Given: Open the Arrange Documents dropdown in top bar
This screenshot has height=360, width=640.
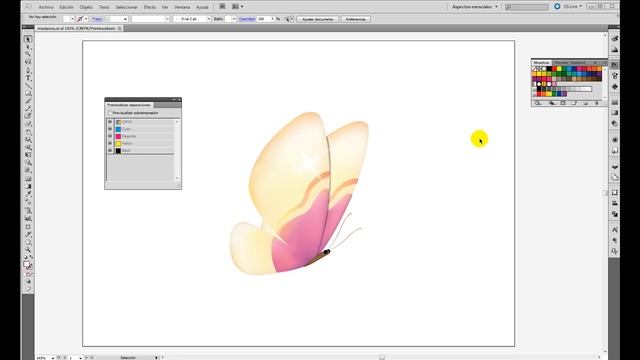Looking at the screenshot, I should 238,7.
